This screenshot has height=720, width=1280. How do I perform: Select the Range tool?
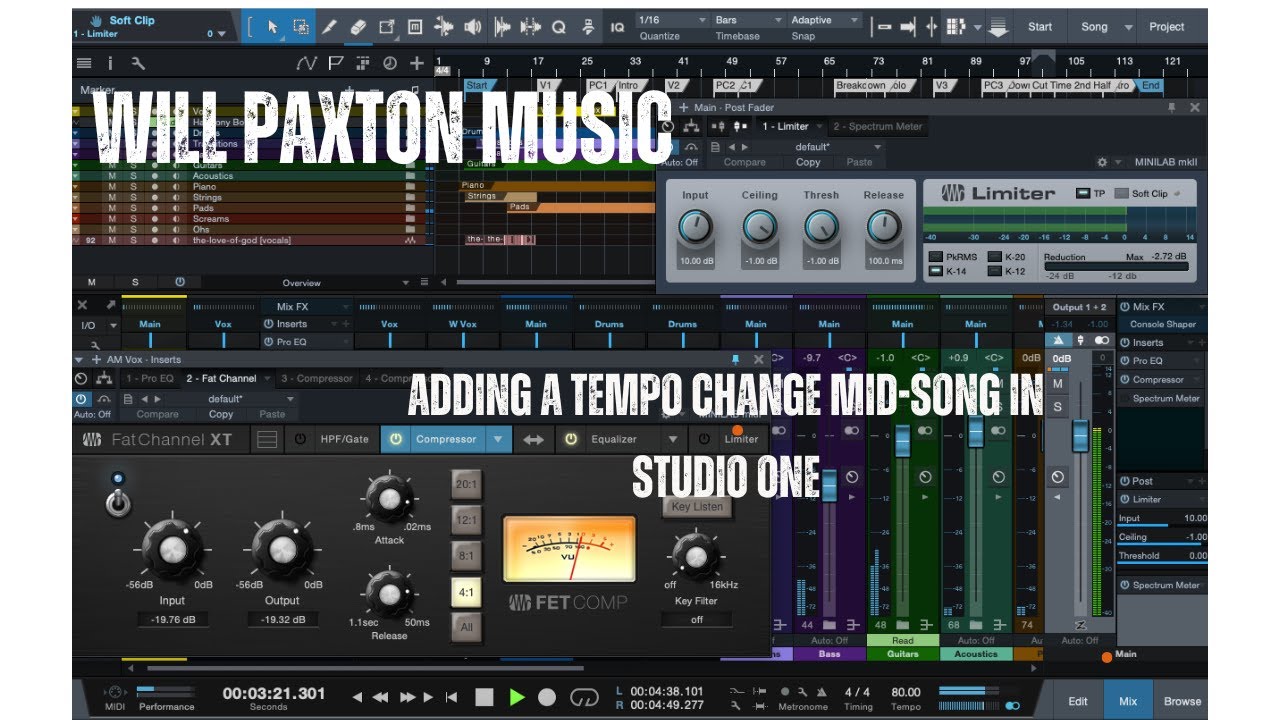[300, 27]
